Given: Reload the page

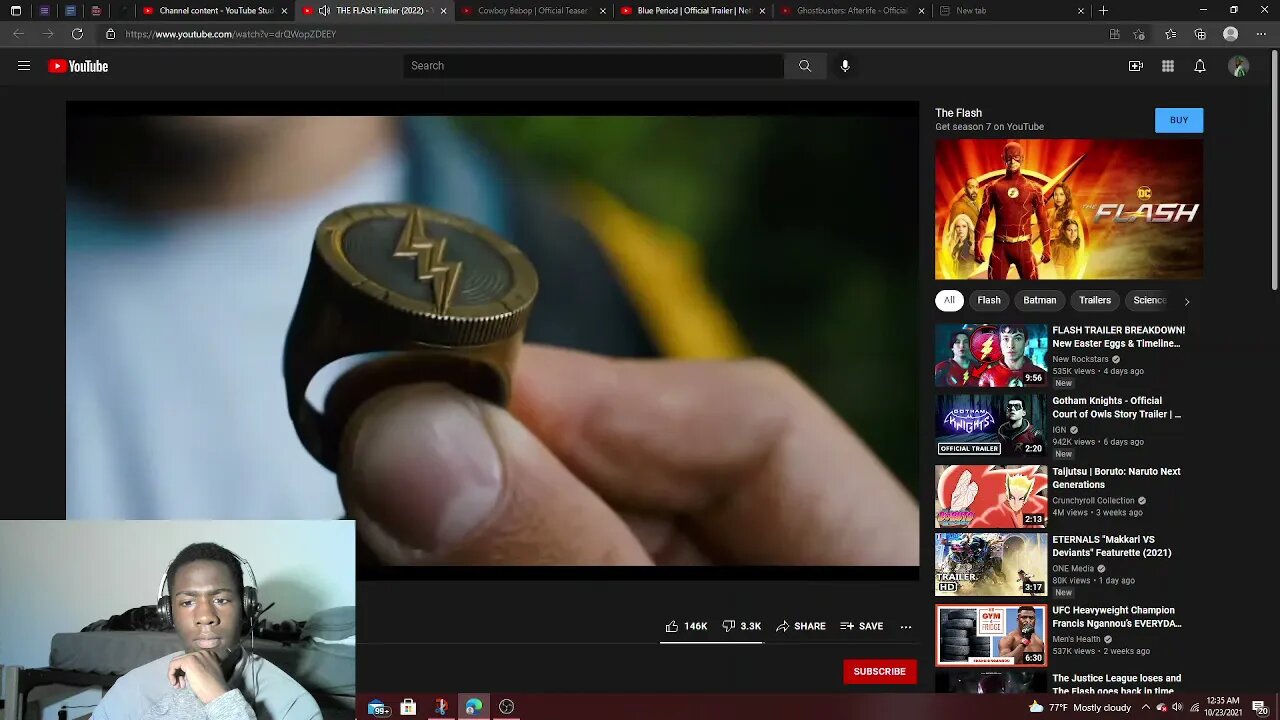Looking at the screenshot, I should coord(77,34).
